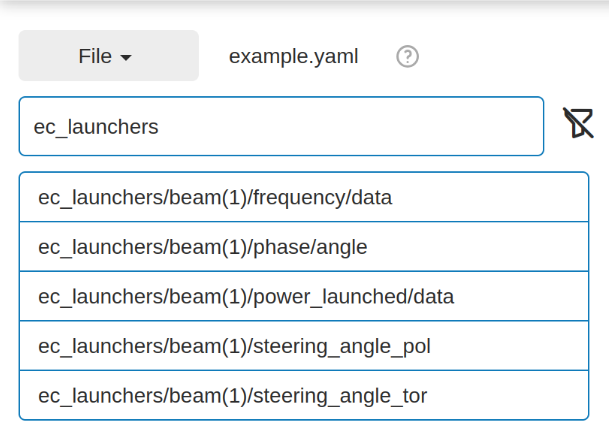Clear the filter with the funnel icon
The image size is (609, 441).
578,123
